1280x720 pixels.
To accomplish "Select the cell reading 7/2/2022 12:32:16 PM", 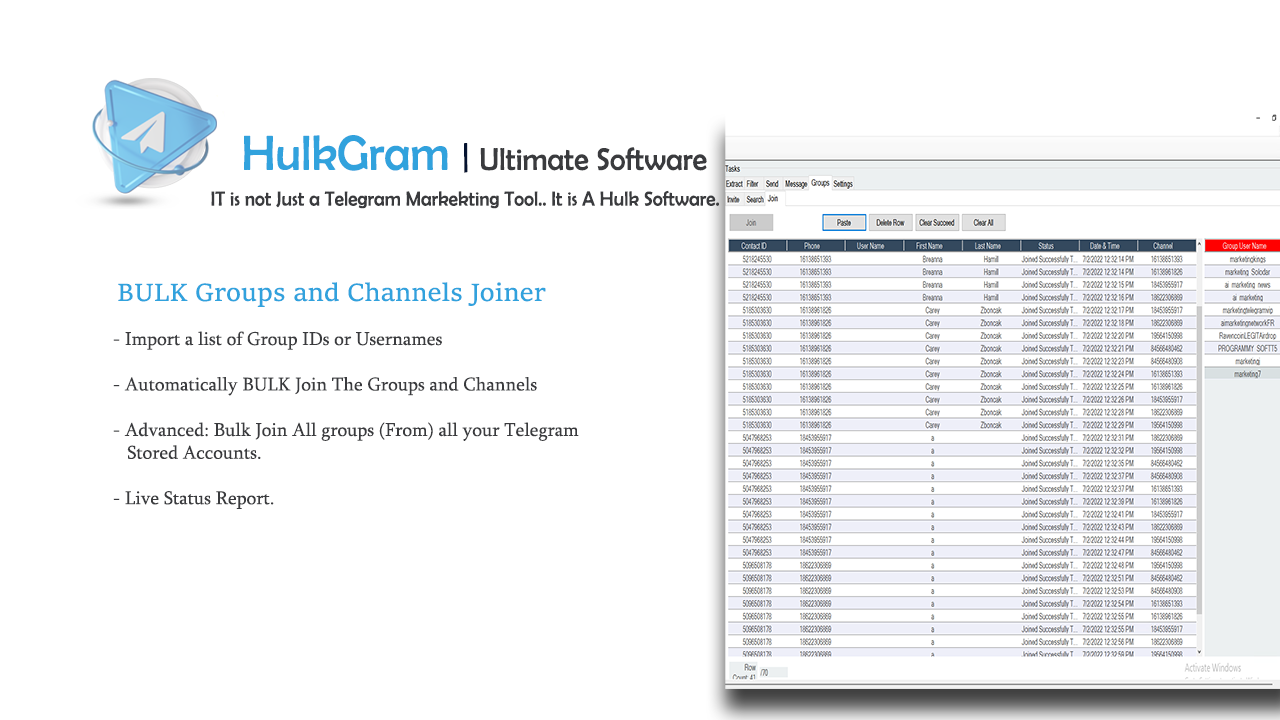I will (x=1107, y=298).
